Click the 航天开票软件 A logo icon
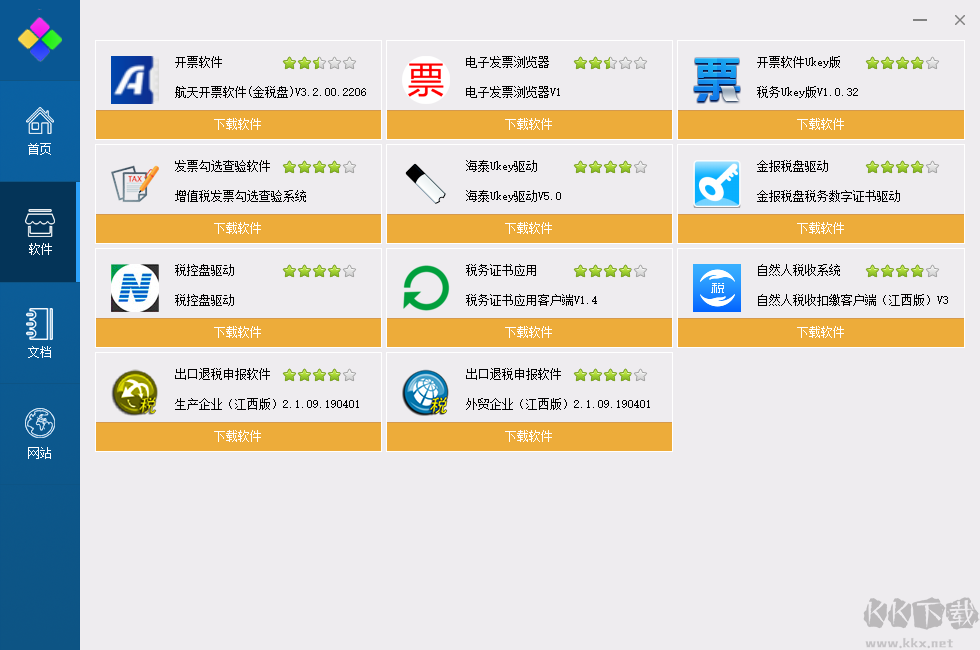 tap(133, 78)
